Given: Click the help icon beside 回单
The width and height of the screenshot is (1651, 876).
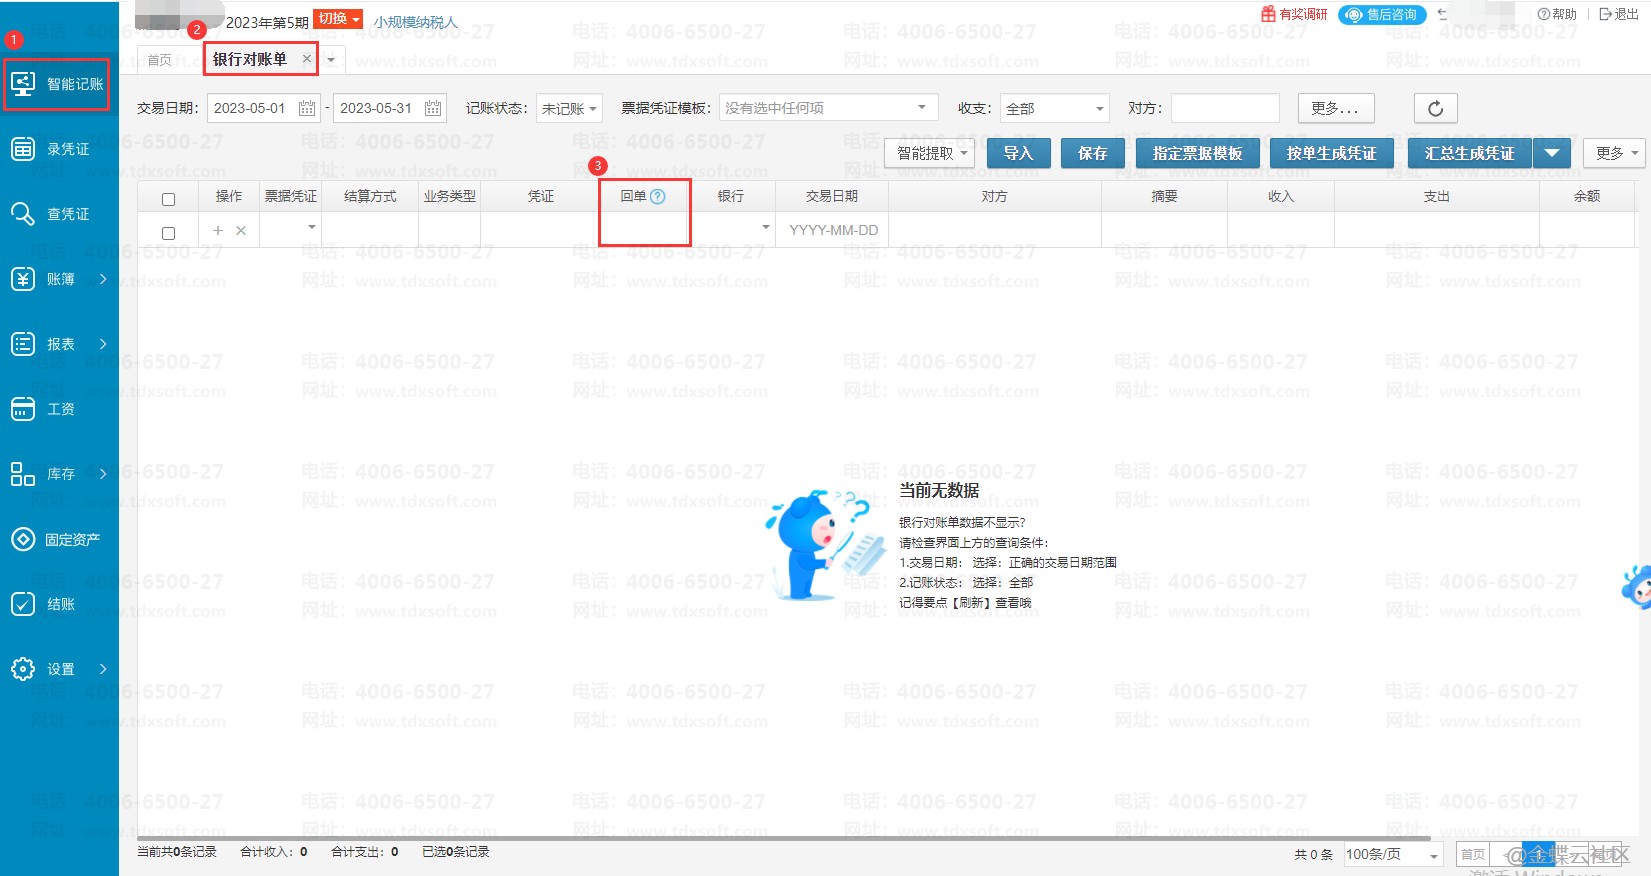Looking at the screenshot, I should pyautogui.click(x=658, y=197).
